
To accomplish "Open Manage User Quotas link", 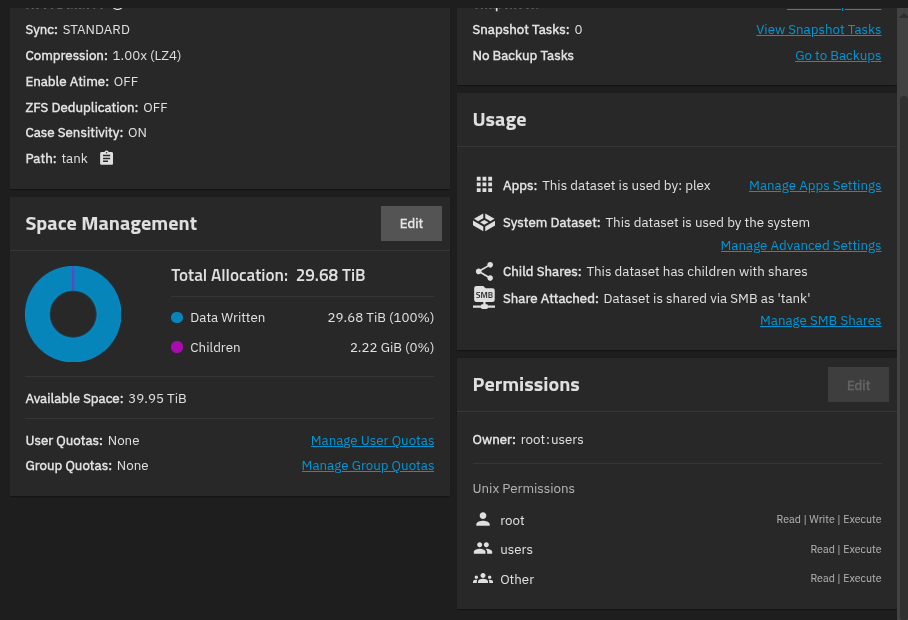I will [x=372, y=441].
